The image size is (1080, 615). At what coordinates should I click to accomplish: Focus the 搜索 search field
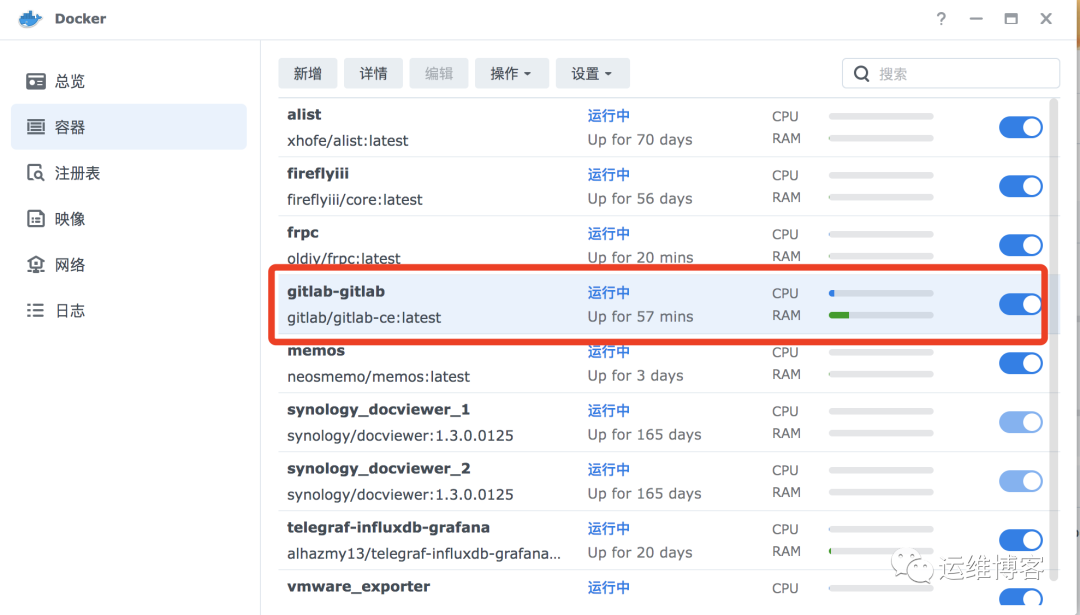pyautogui.click(x=951, y=74)
